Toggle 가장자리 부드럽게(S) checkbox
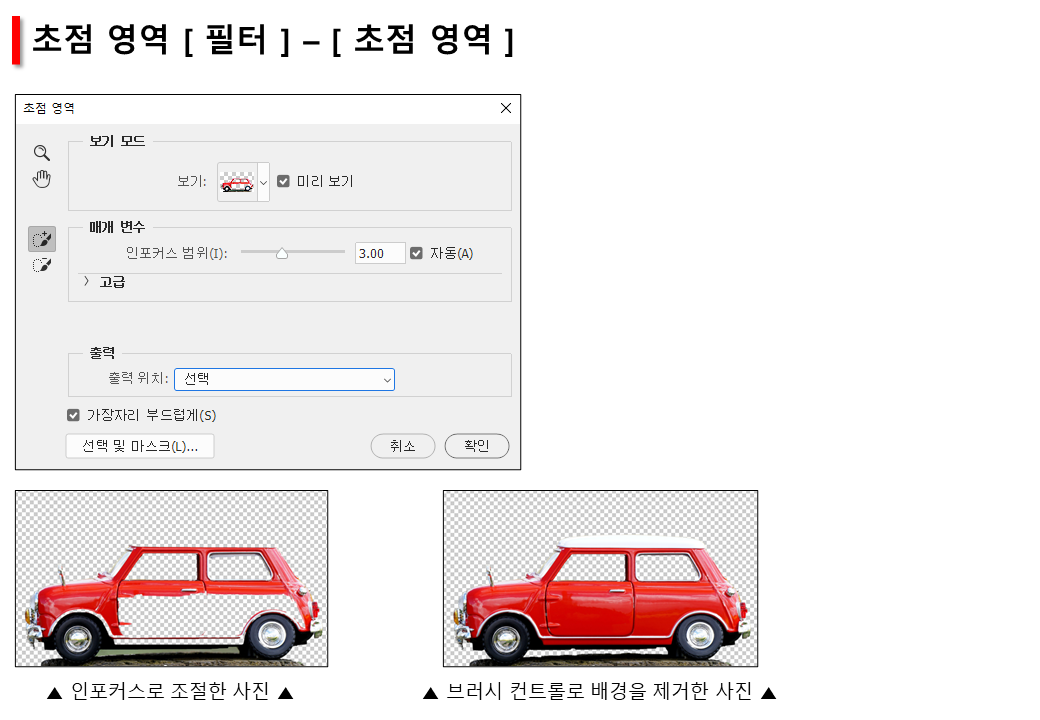This screenshot has width=1040, height=720. (x=73, y=415)
